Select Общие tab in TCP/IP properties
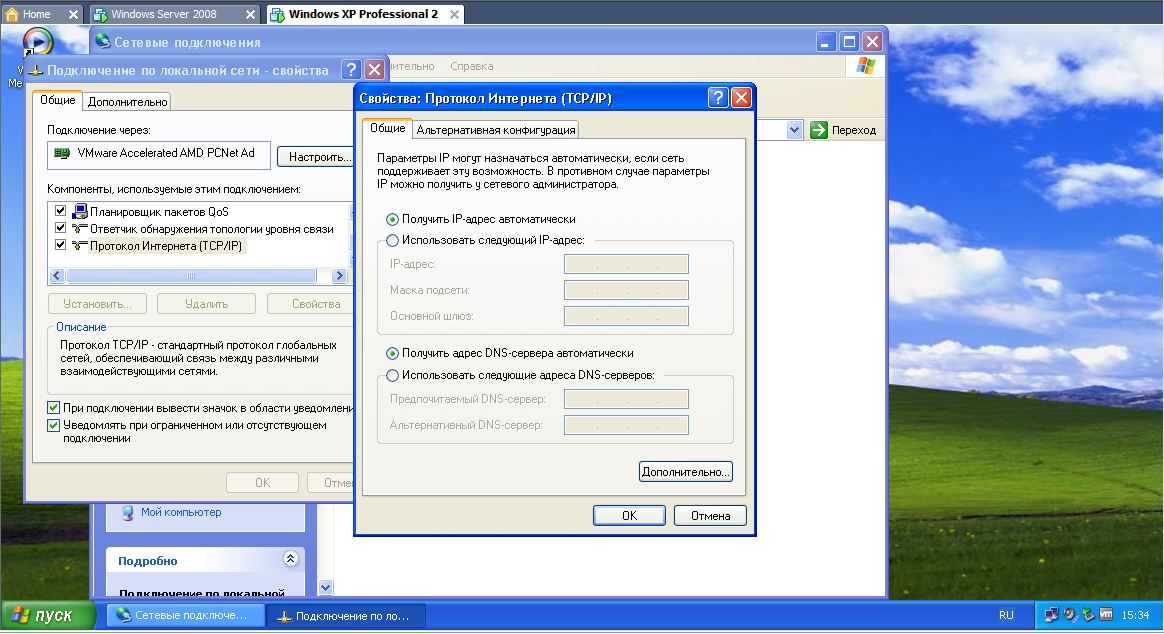The width and height of the screenshot is (1164, 634). (x=388, y=128)
